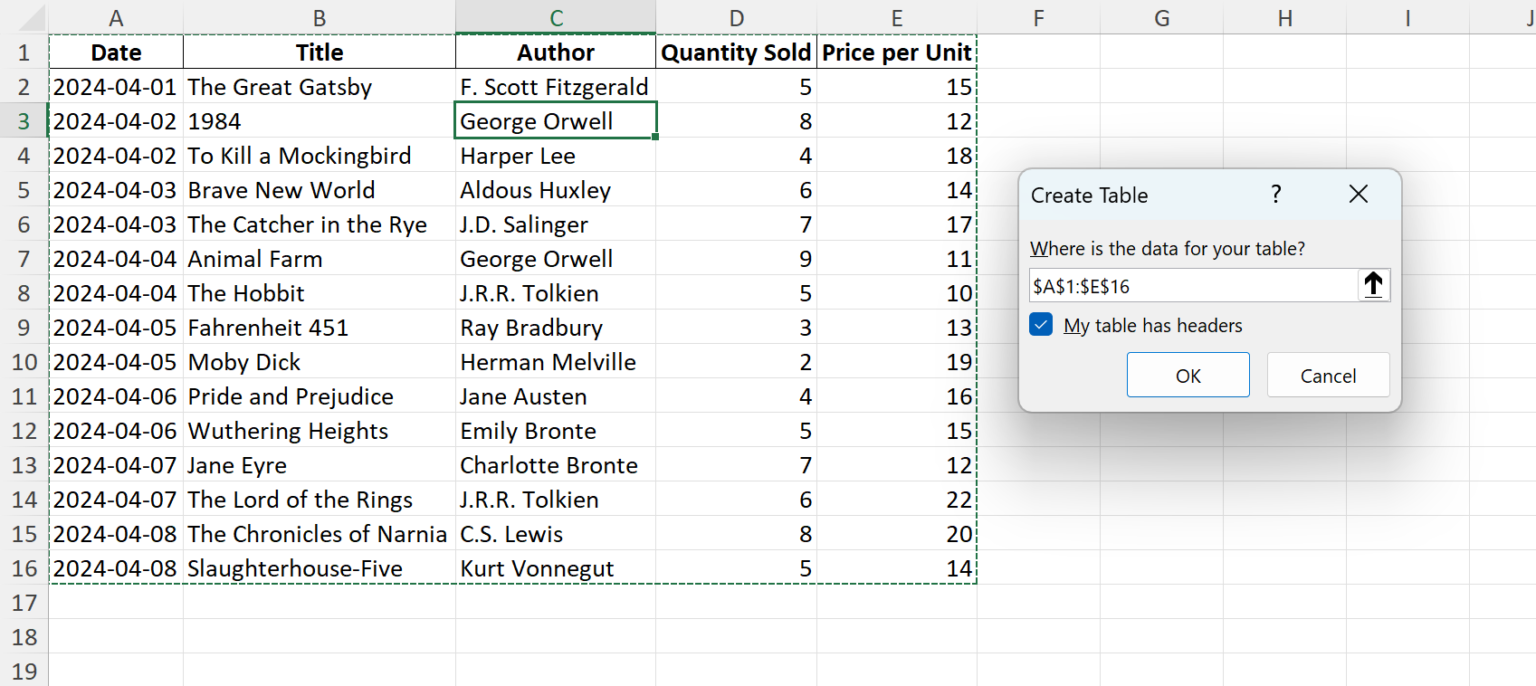Screen dimensions: 1536x686
Task: Click row 3 header number
Action: point(24,121)
